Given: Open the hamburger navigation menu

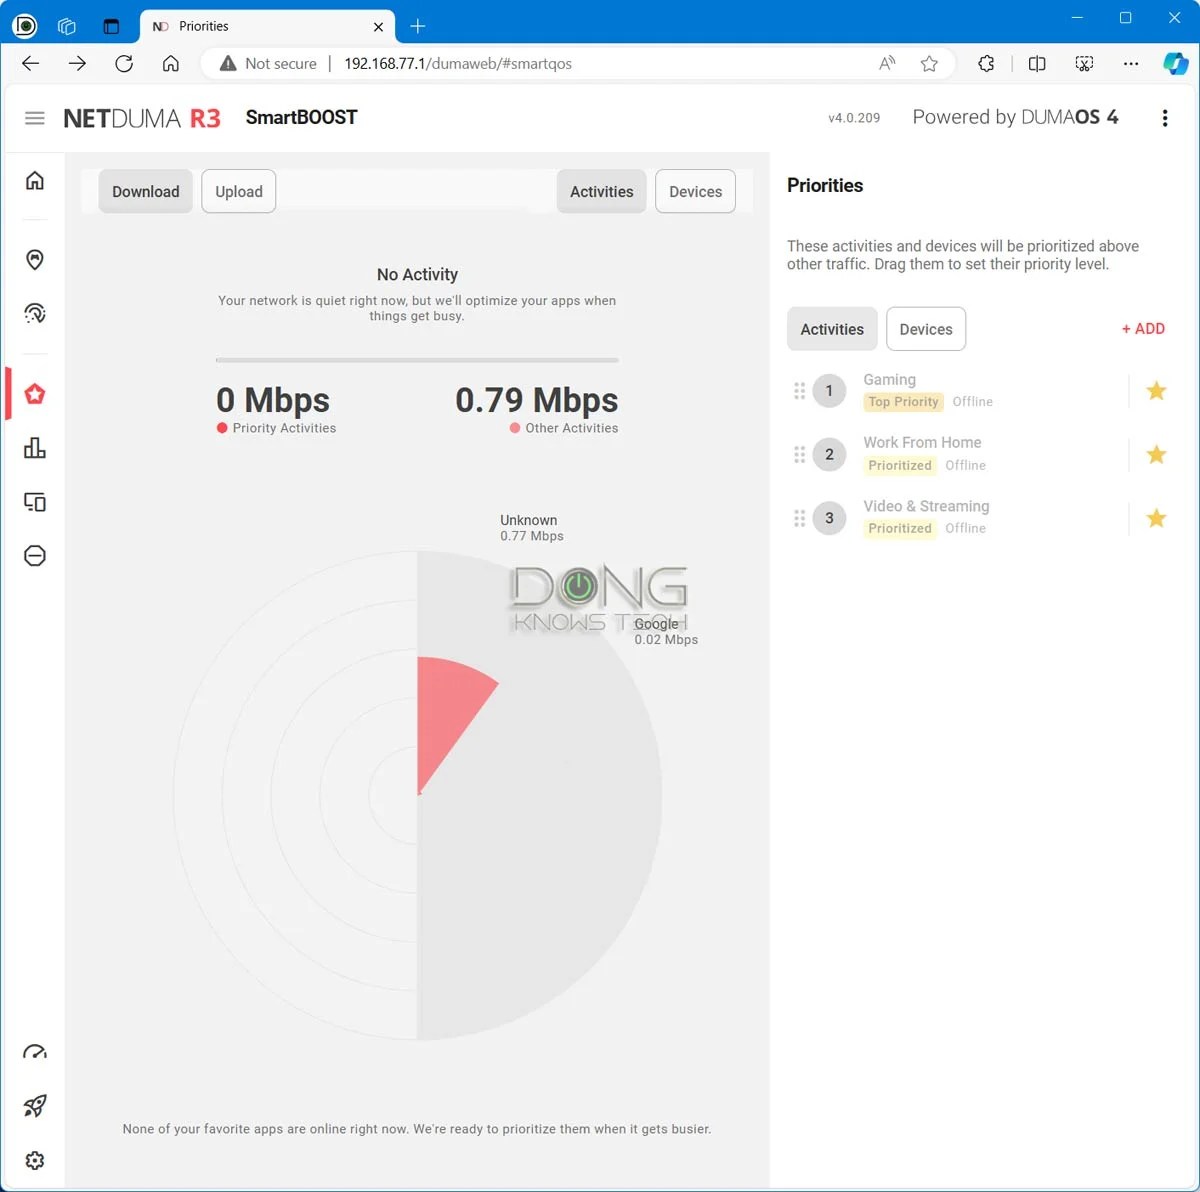Looking at the screenshot, I should coord(35,118).
